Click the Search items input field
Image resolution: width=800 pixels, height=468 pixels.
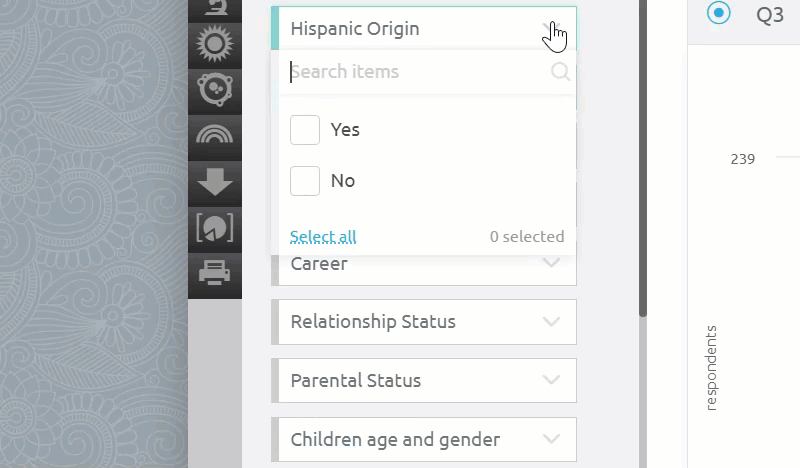click(x=418, y=72)
